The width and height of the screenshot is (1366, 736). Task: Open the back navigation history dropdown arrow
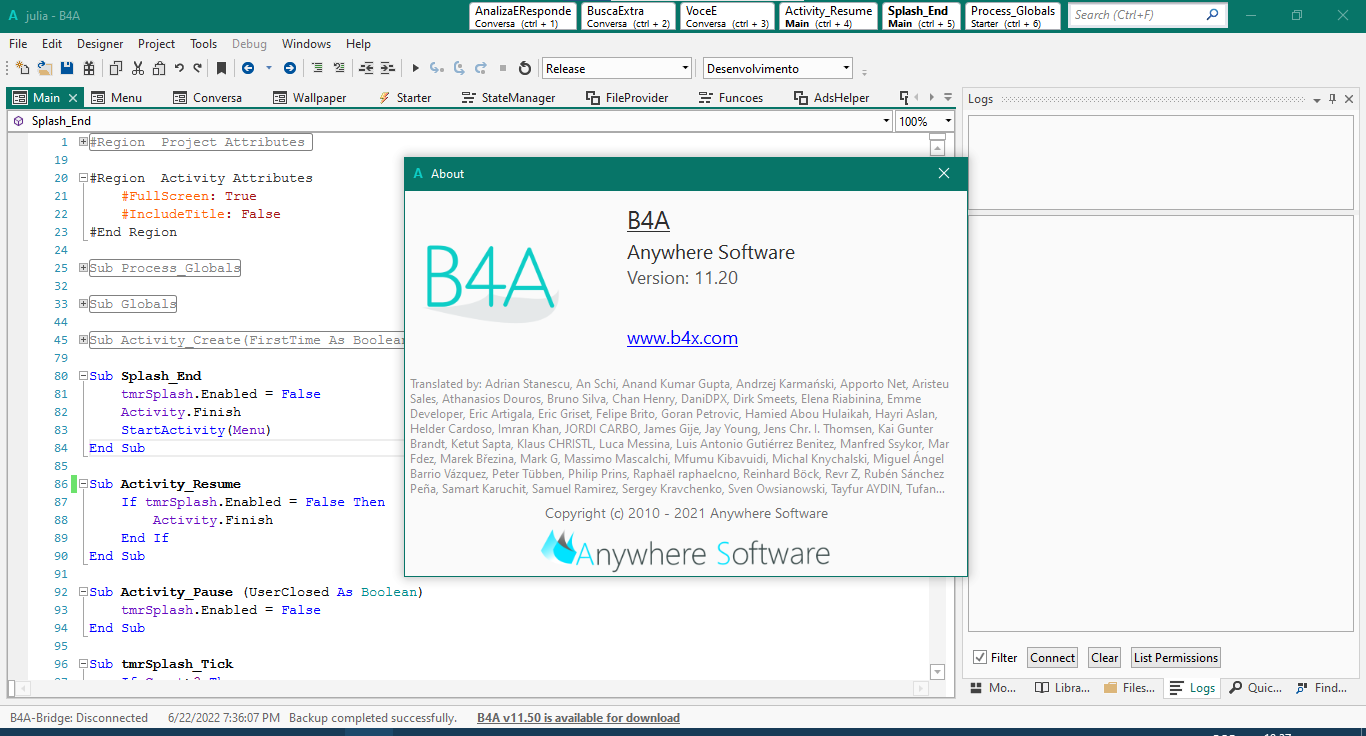(268, 68)
